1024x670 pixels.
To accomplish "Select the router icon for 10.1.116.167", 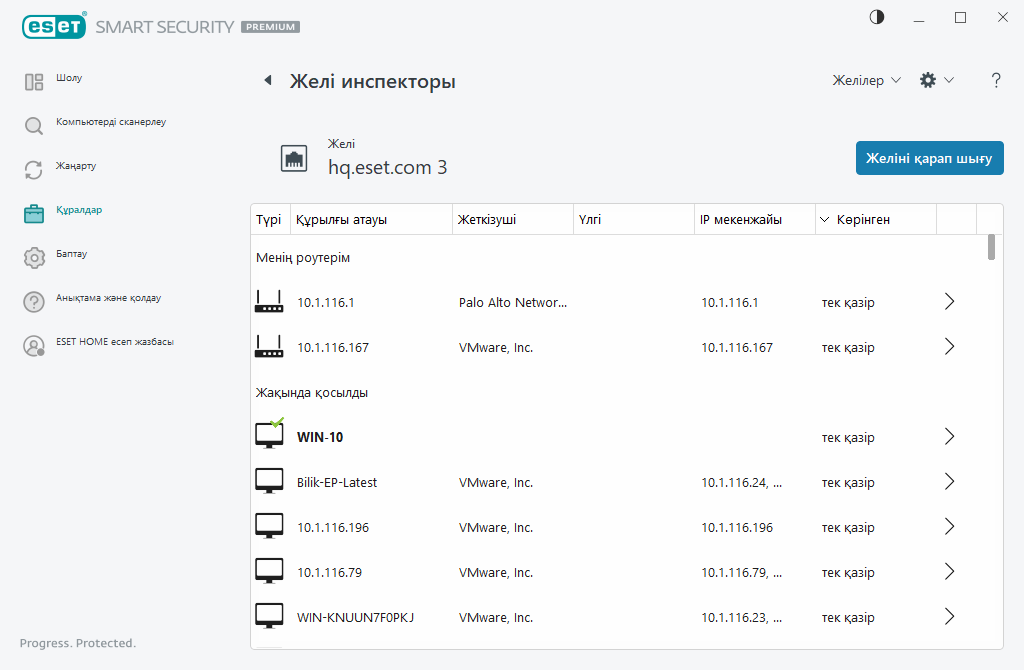I will pos(269,347).
